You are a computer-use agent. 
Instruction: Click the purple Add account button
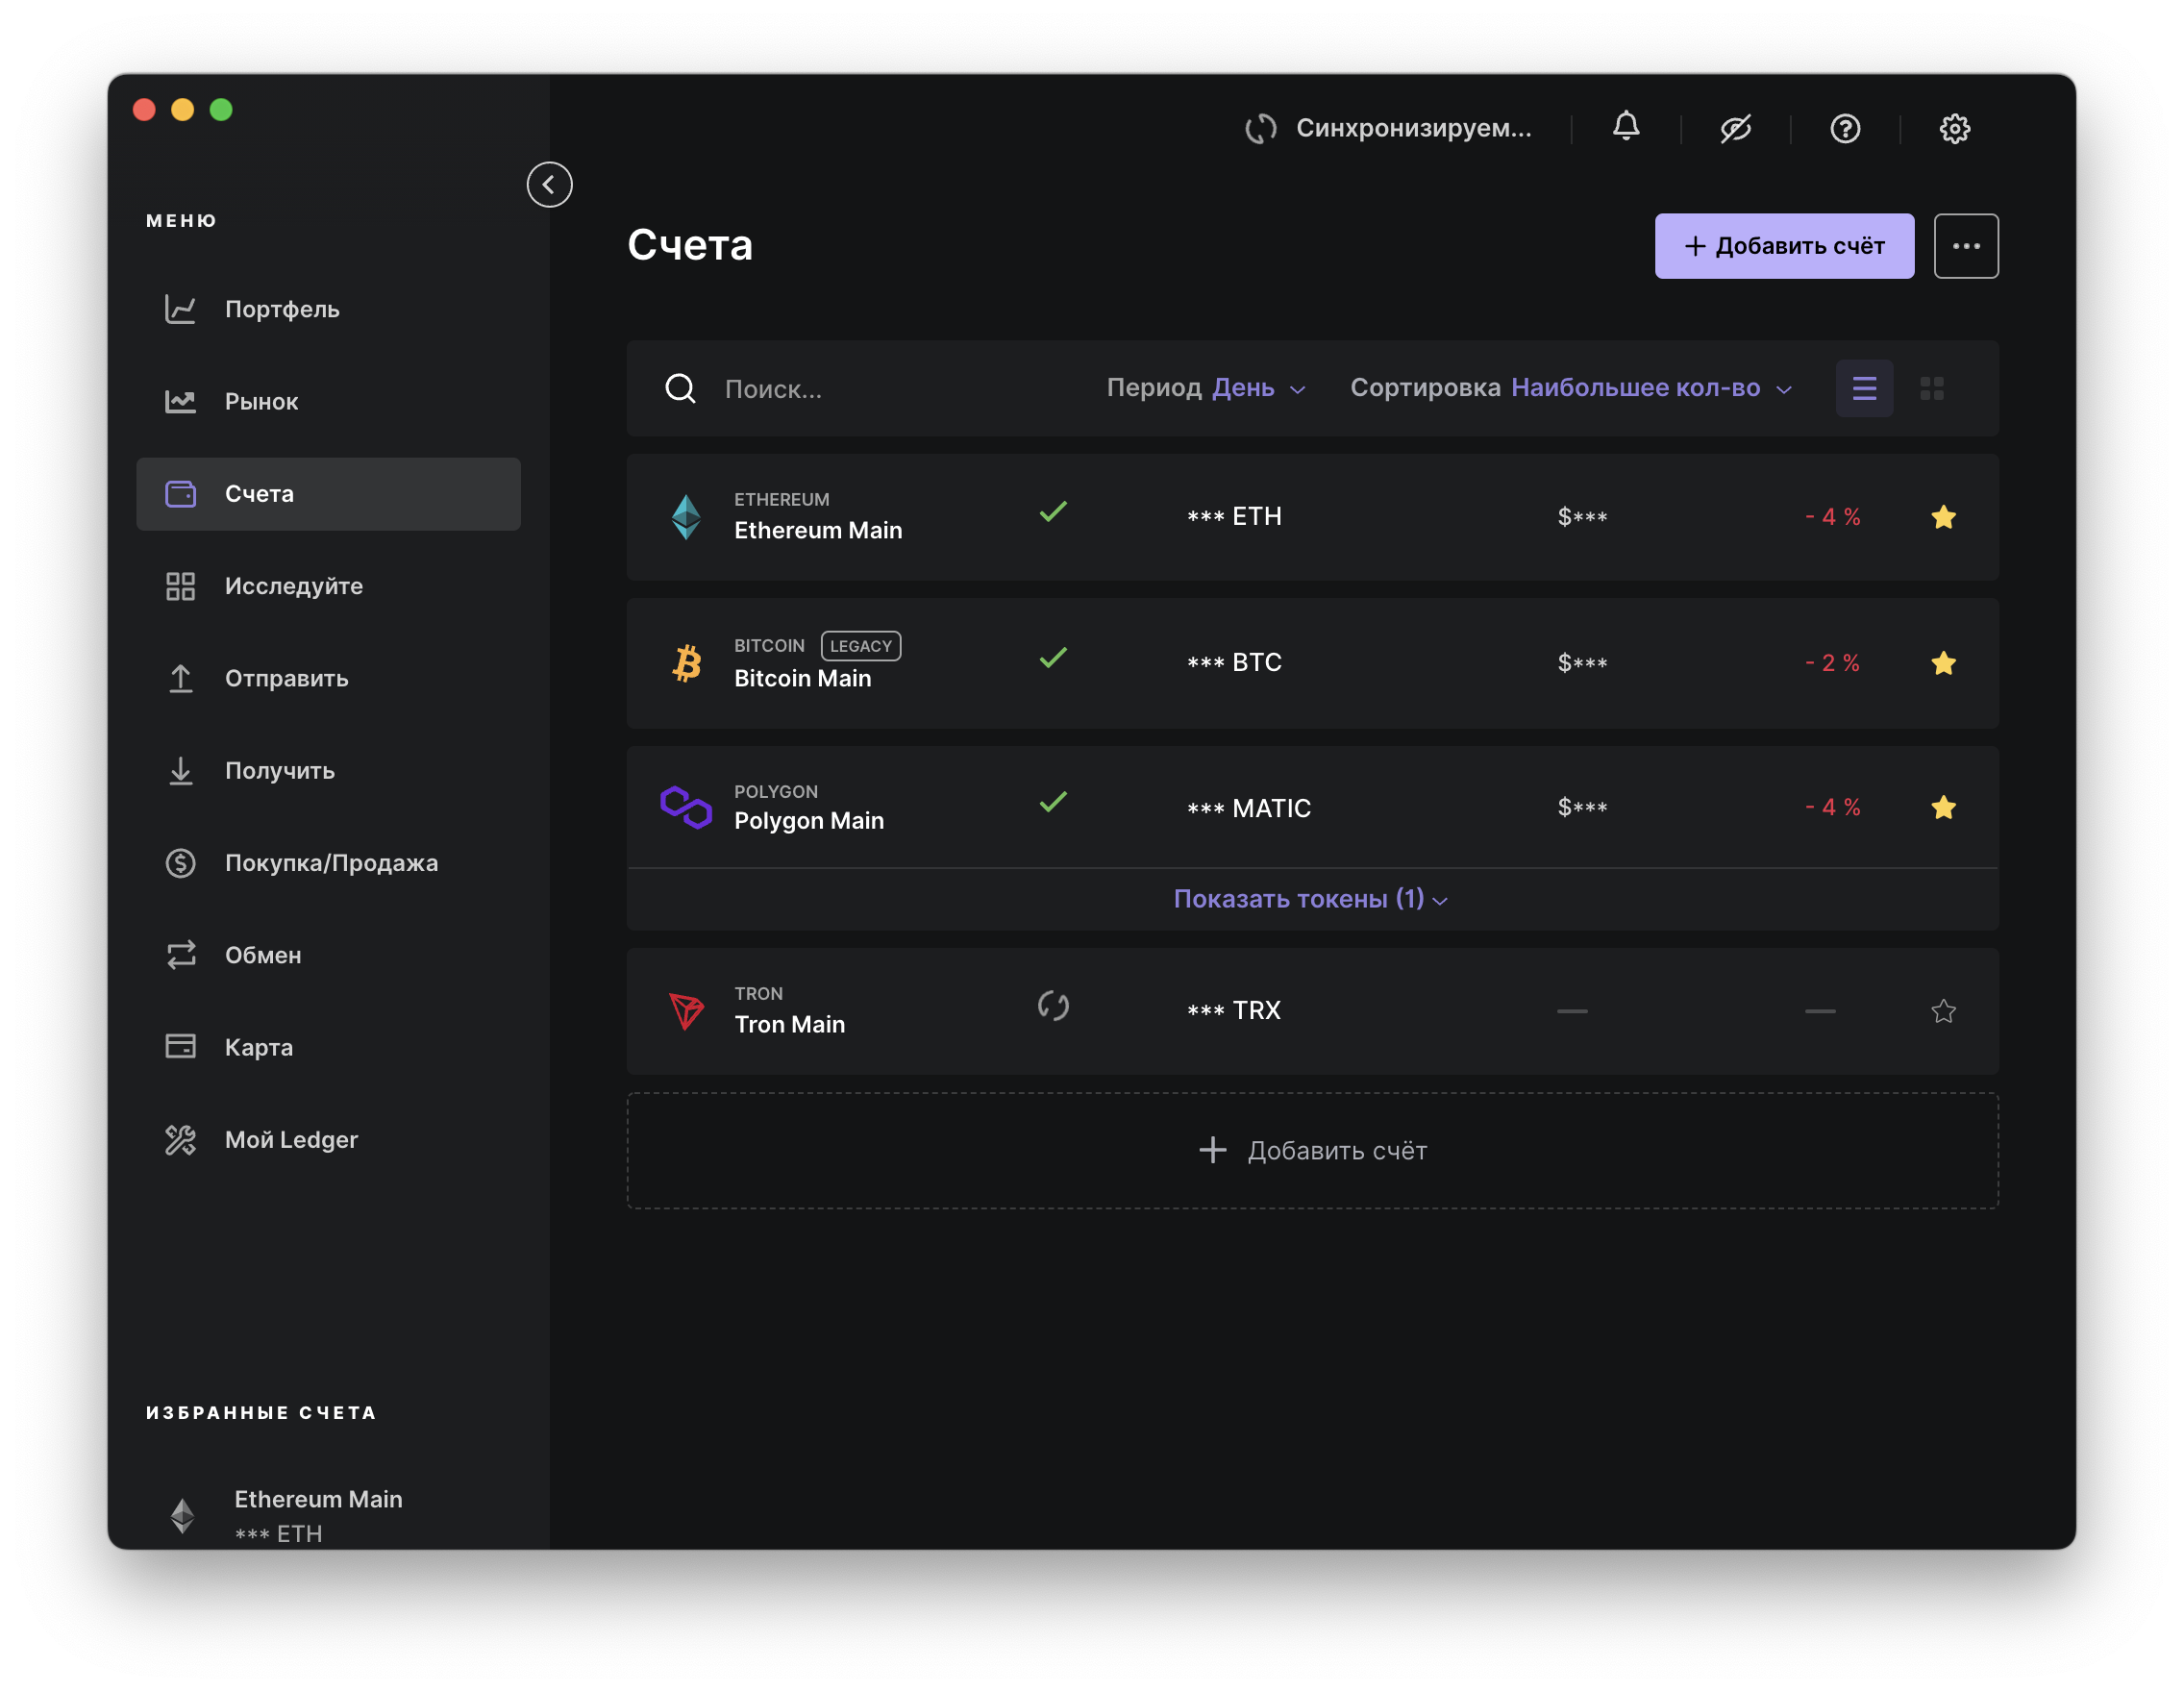1783,245
